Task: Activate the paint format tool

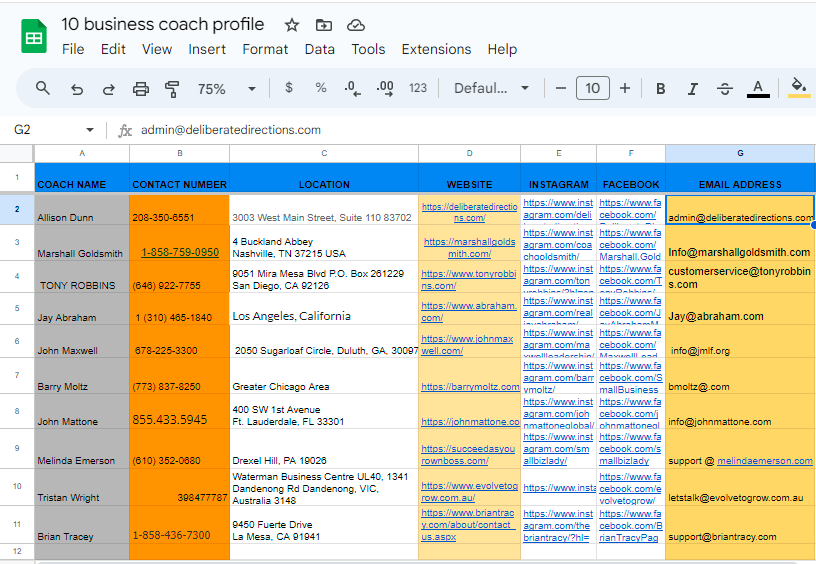Action: (x=172, y=89)
